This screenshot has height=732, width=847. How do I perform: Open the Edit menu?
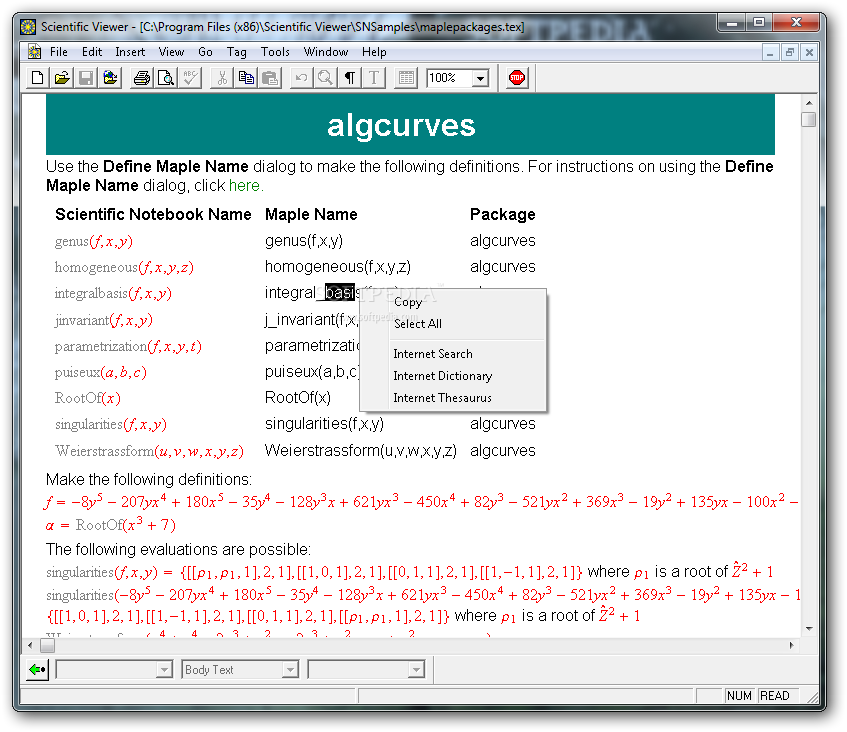(92, 52)
